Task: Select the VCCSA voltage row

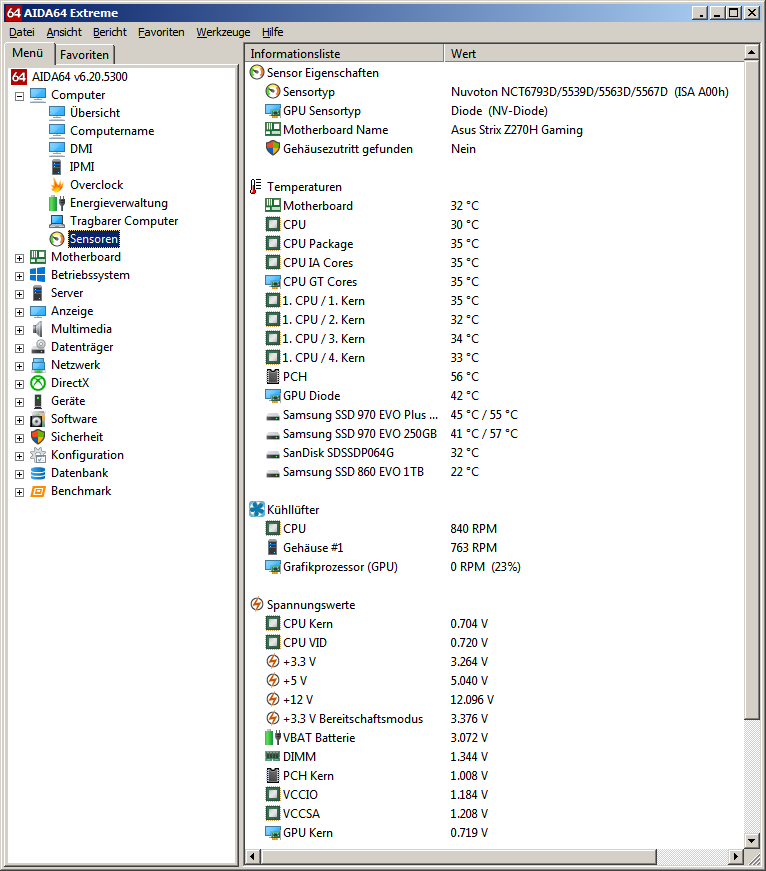Action: [494, 814]
